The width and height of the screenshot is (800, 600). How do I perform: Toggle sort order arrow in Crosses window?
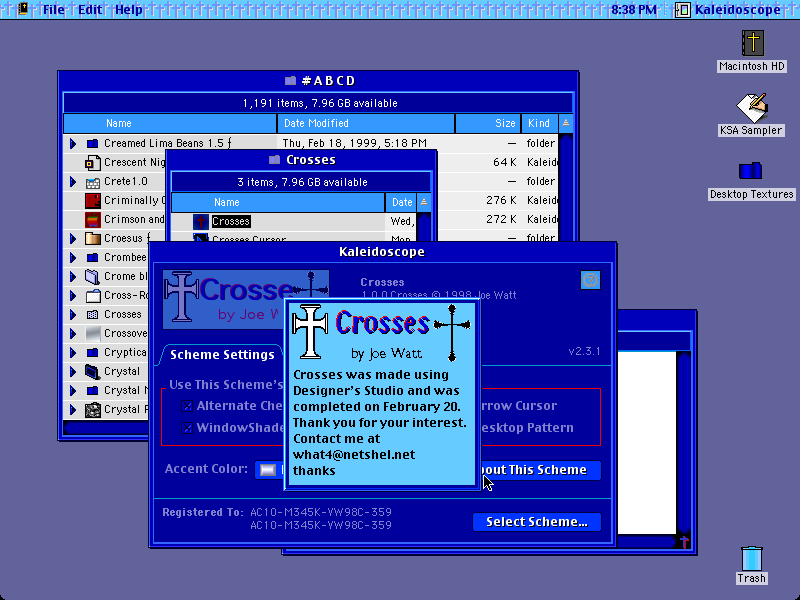tap(424, 203)
